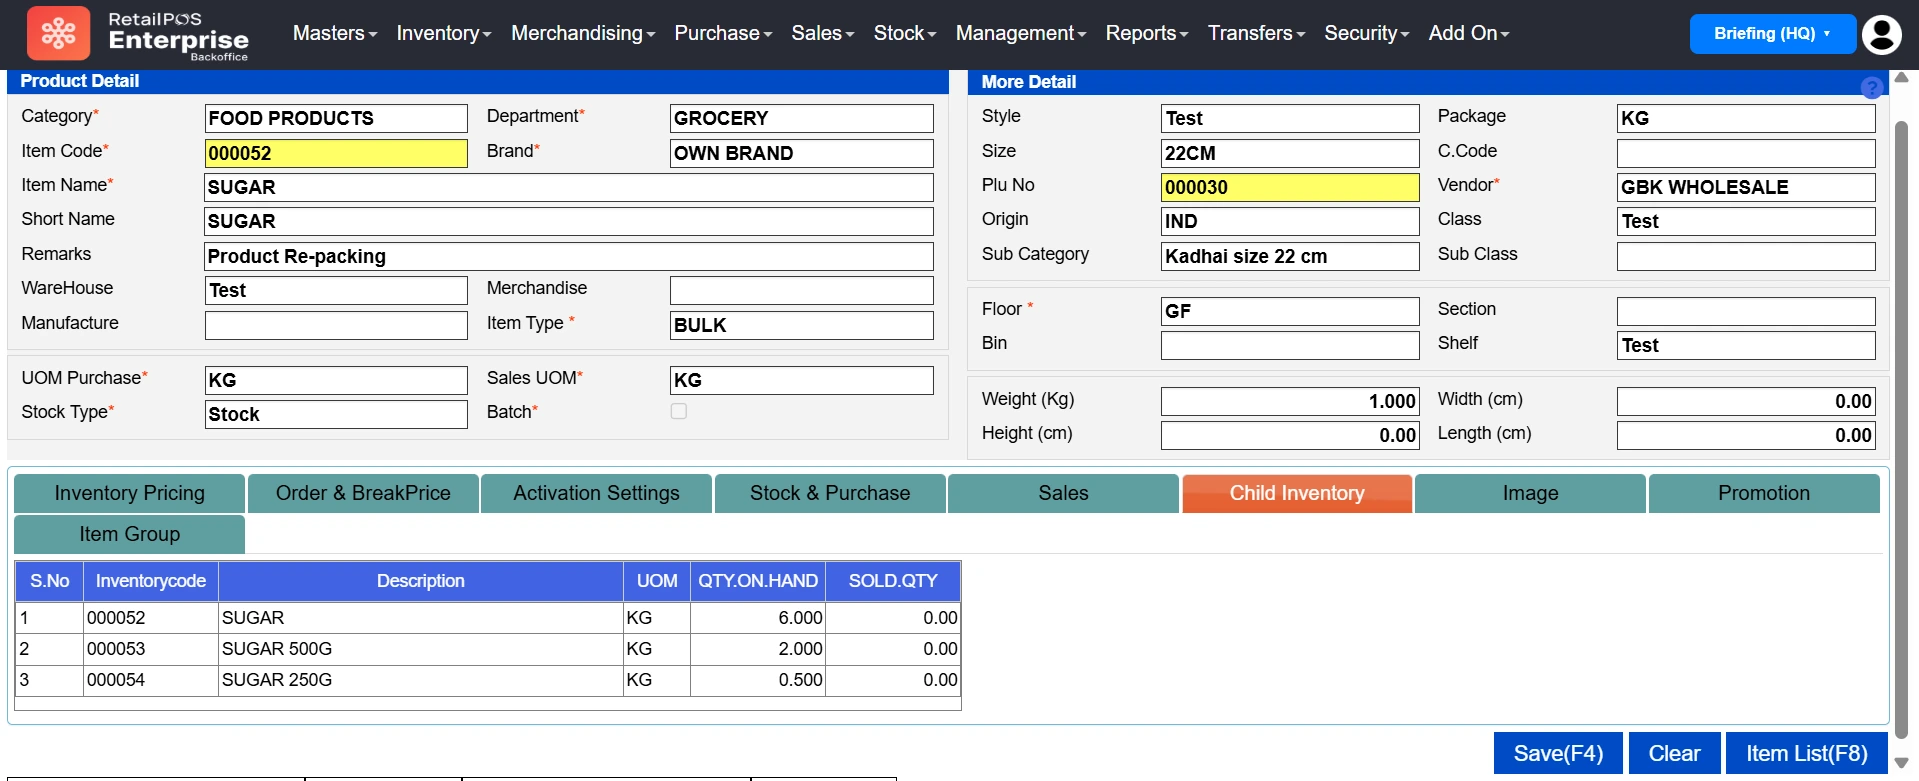The height and width of the screenshot is (781, 1919).
Task: Open the Reports menu
Action: click(x=1146, y=34)
